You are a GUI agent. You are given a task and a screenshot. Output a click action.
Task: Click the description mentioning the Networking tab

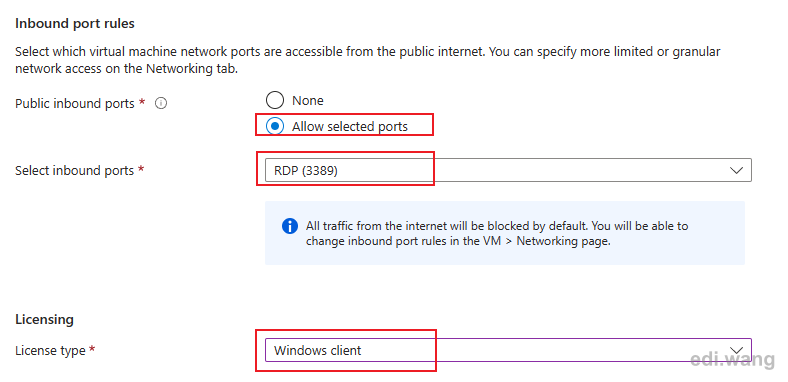(368, 60)
